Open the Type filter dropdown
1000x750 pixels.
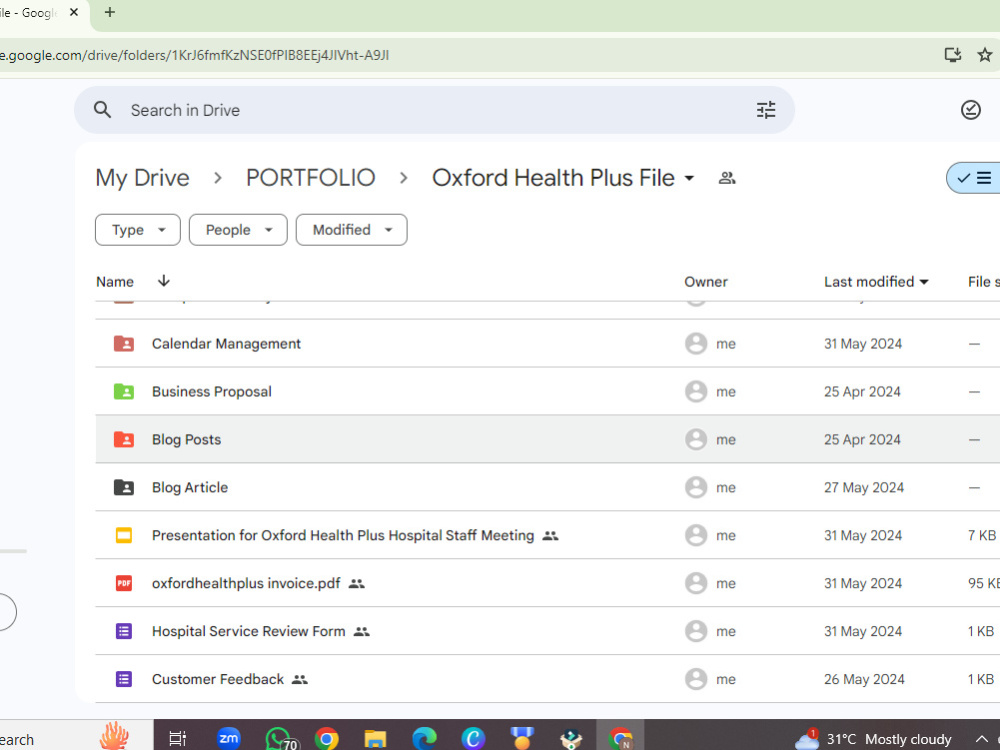[x=138, y=230]
